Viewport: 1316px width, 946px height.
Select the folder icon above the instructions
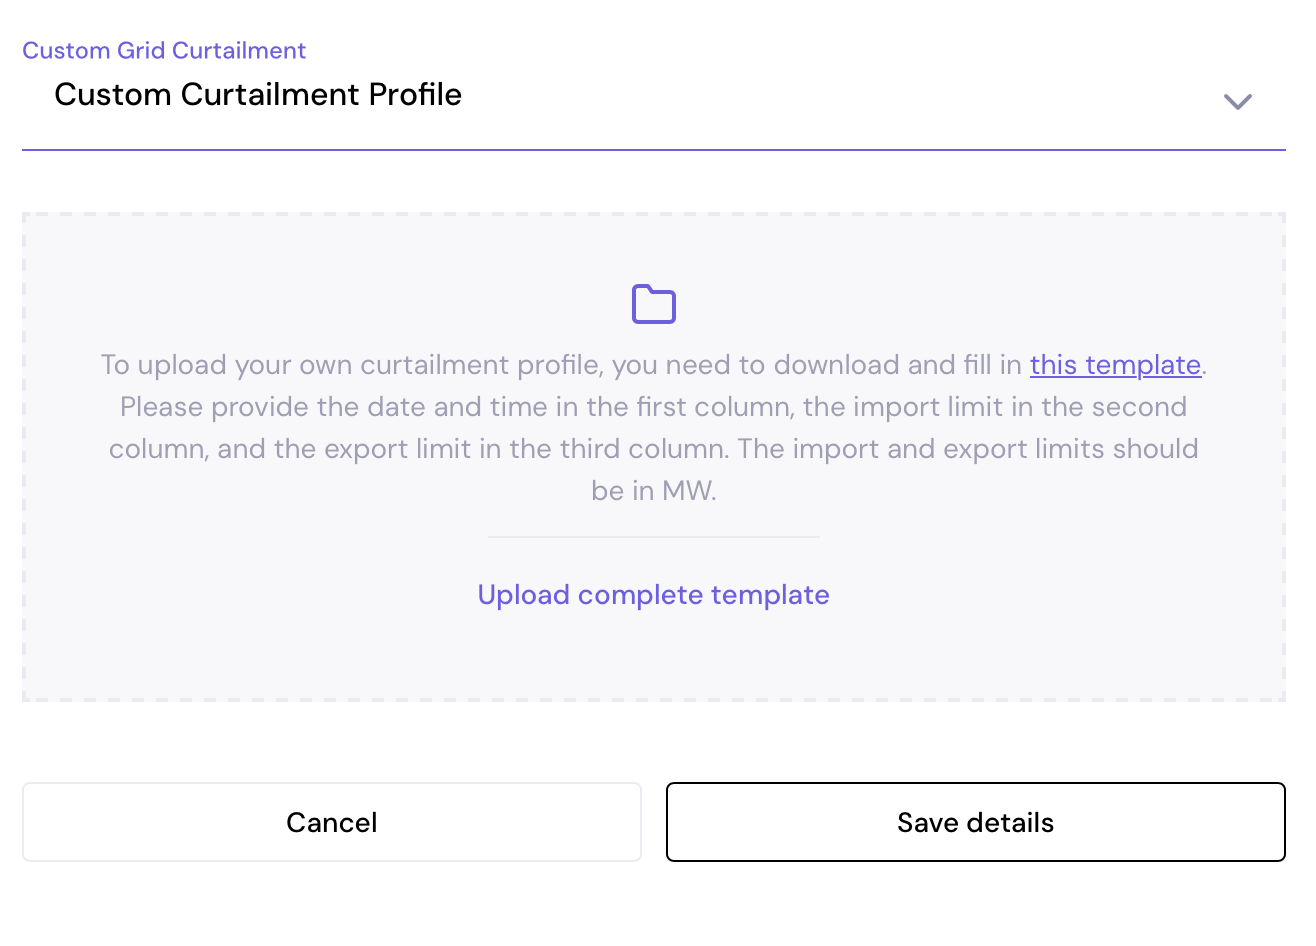(653, 304)
